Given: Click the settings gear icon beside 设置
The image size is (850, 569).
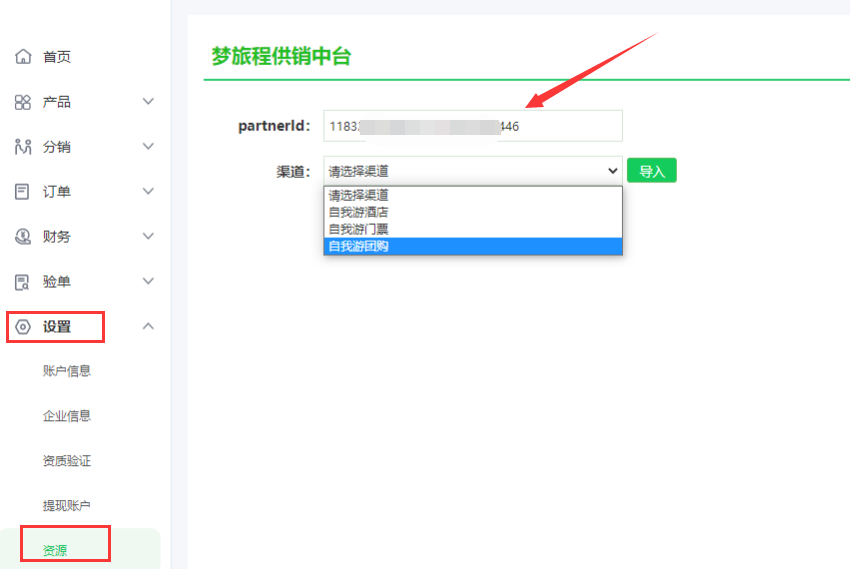Looking at the screenshot, I should pos(23,327).
